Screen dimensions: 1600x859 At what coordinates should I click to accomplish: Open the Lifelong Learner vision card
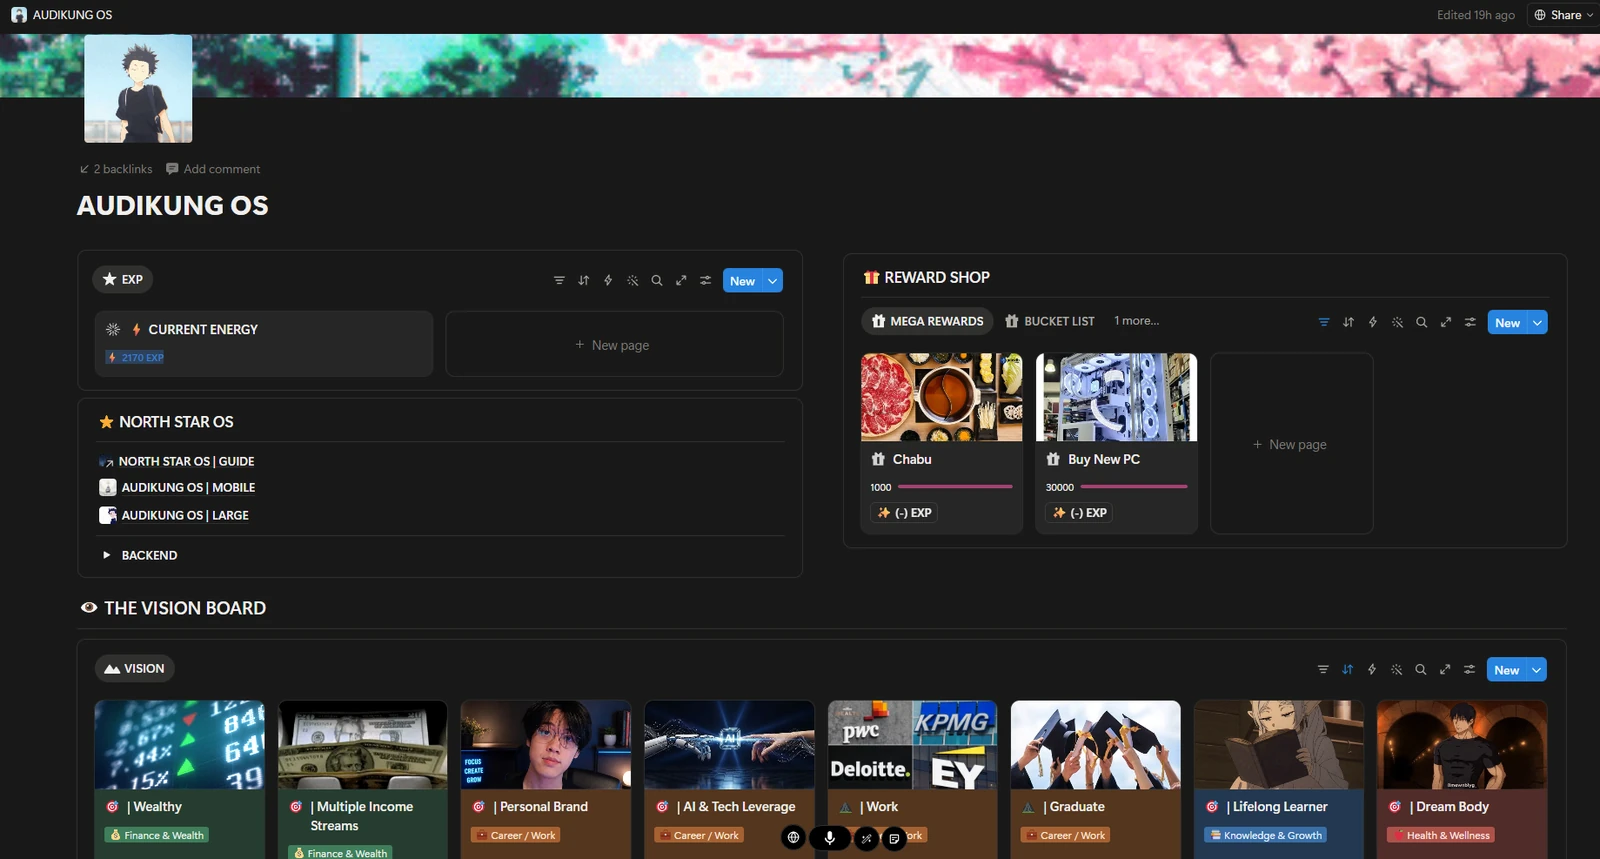coord(1279,779)
